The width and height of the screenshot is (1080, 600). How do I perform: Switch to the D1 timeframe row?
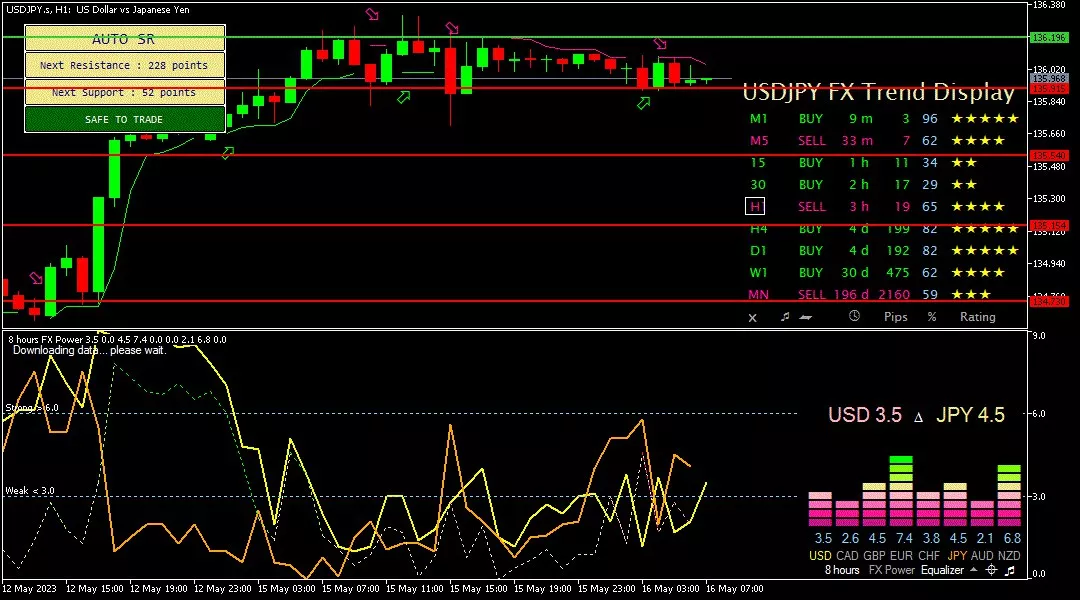[758, 251]
